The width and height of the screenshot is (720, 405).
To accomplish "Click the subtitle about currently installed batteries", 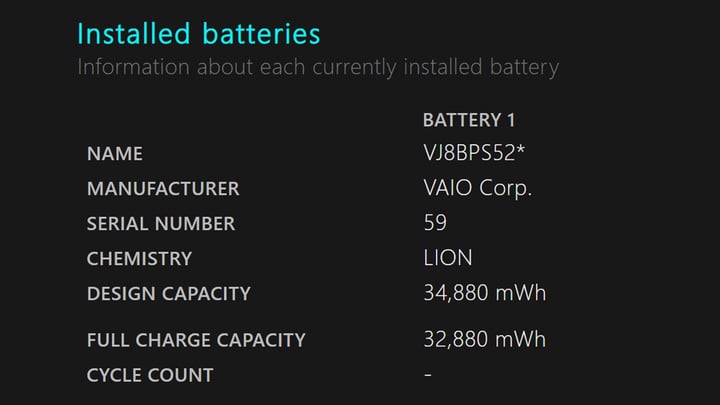I will click(317, 68).
